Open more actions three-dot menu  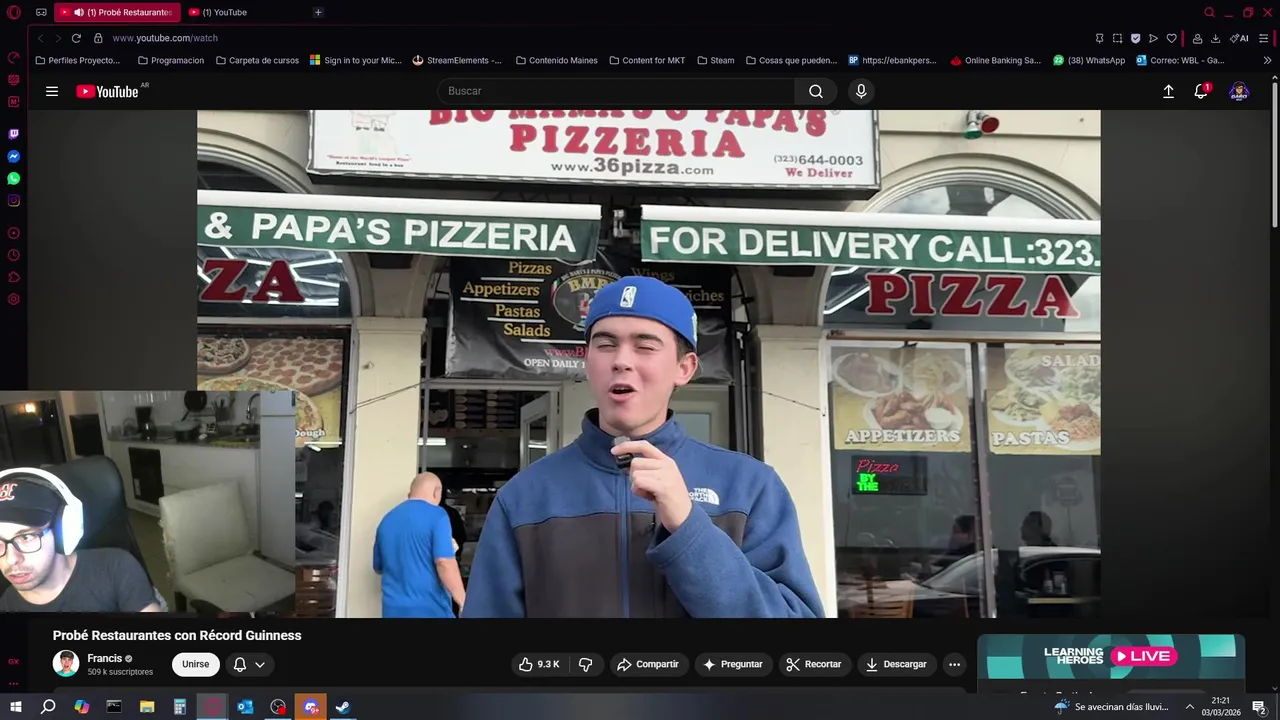point(954,664)
